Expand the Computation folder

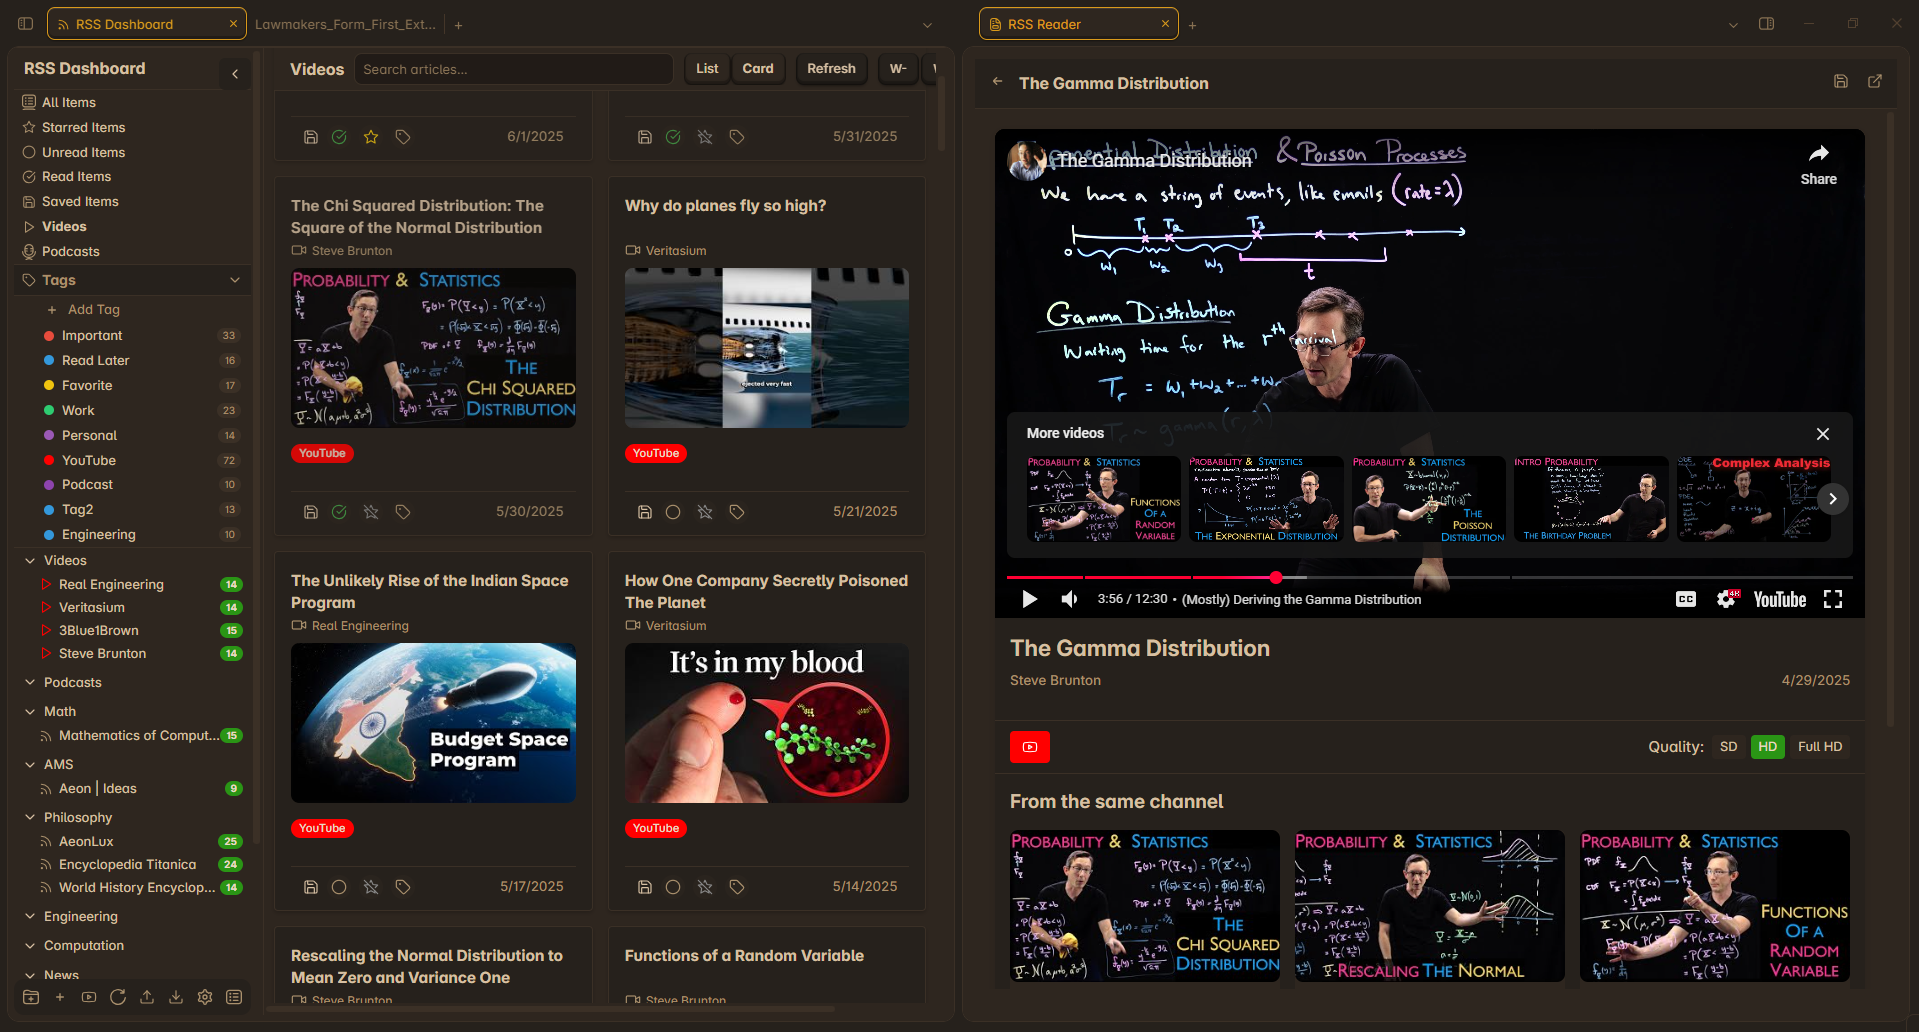(x=30, y=945)
